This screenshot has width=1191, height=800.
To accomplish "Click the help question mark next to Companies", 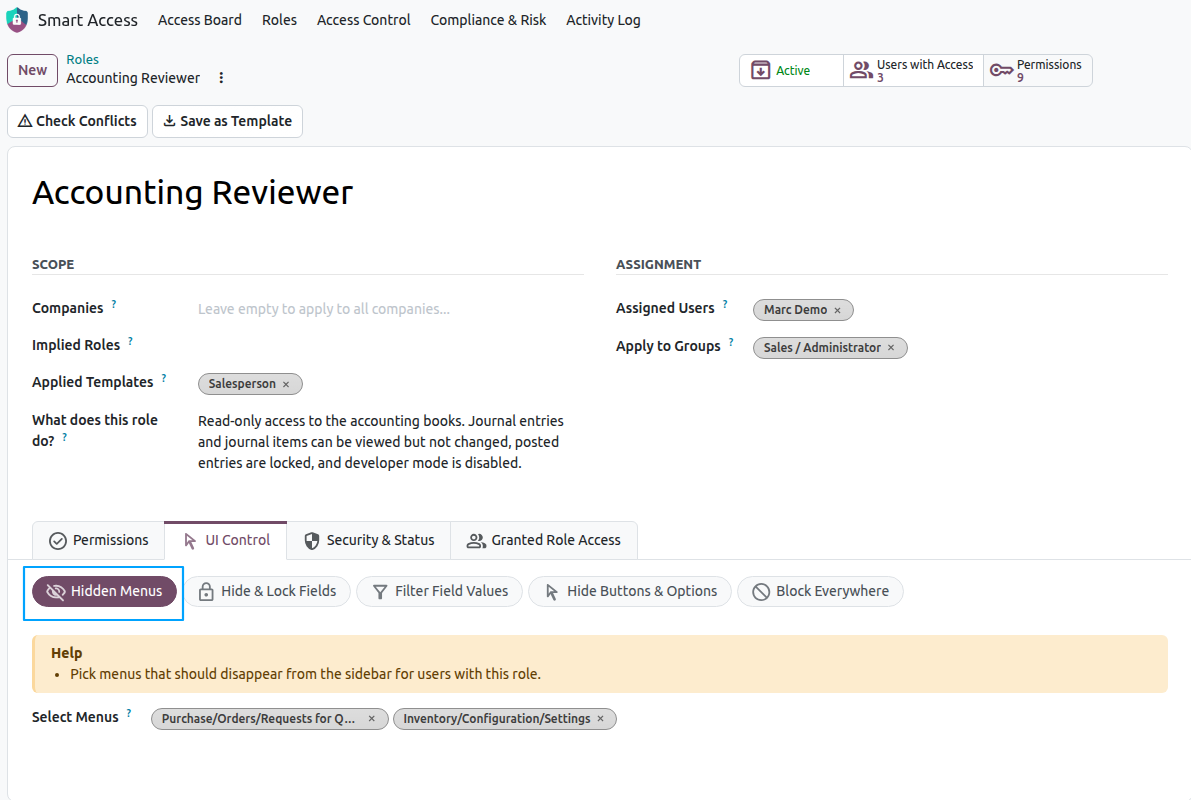I will coord(114,304).
